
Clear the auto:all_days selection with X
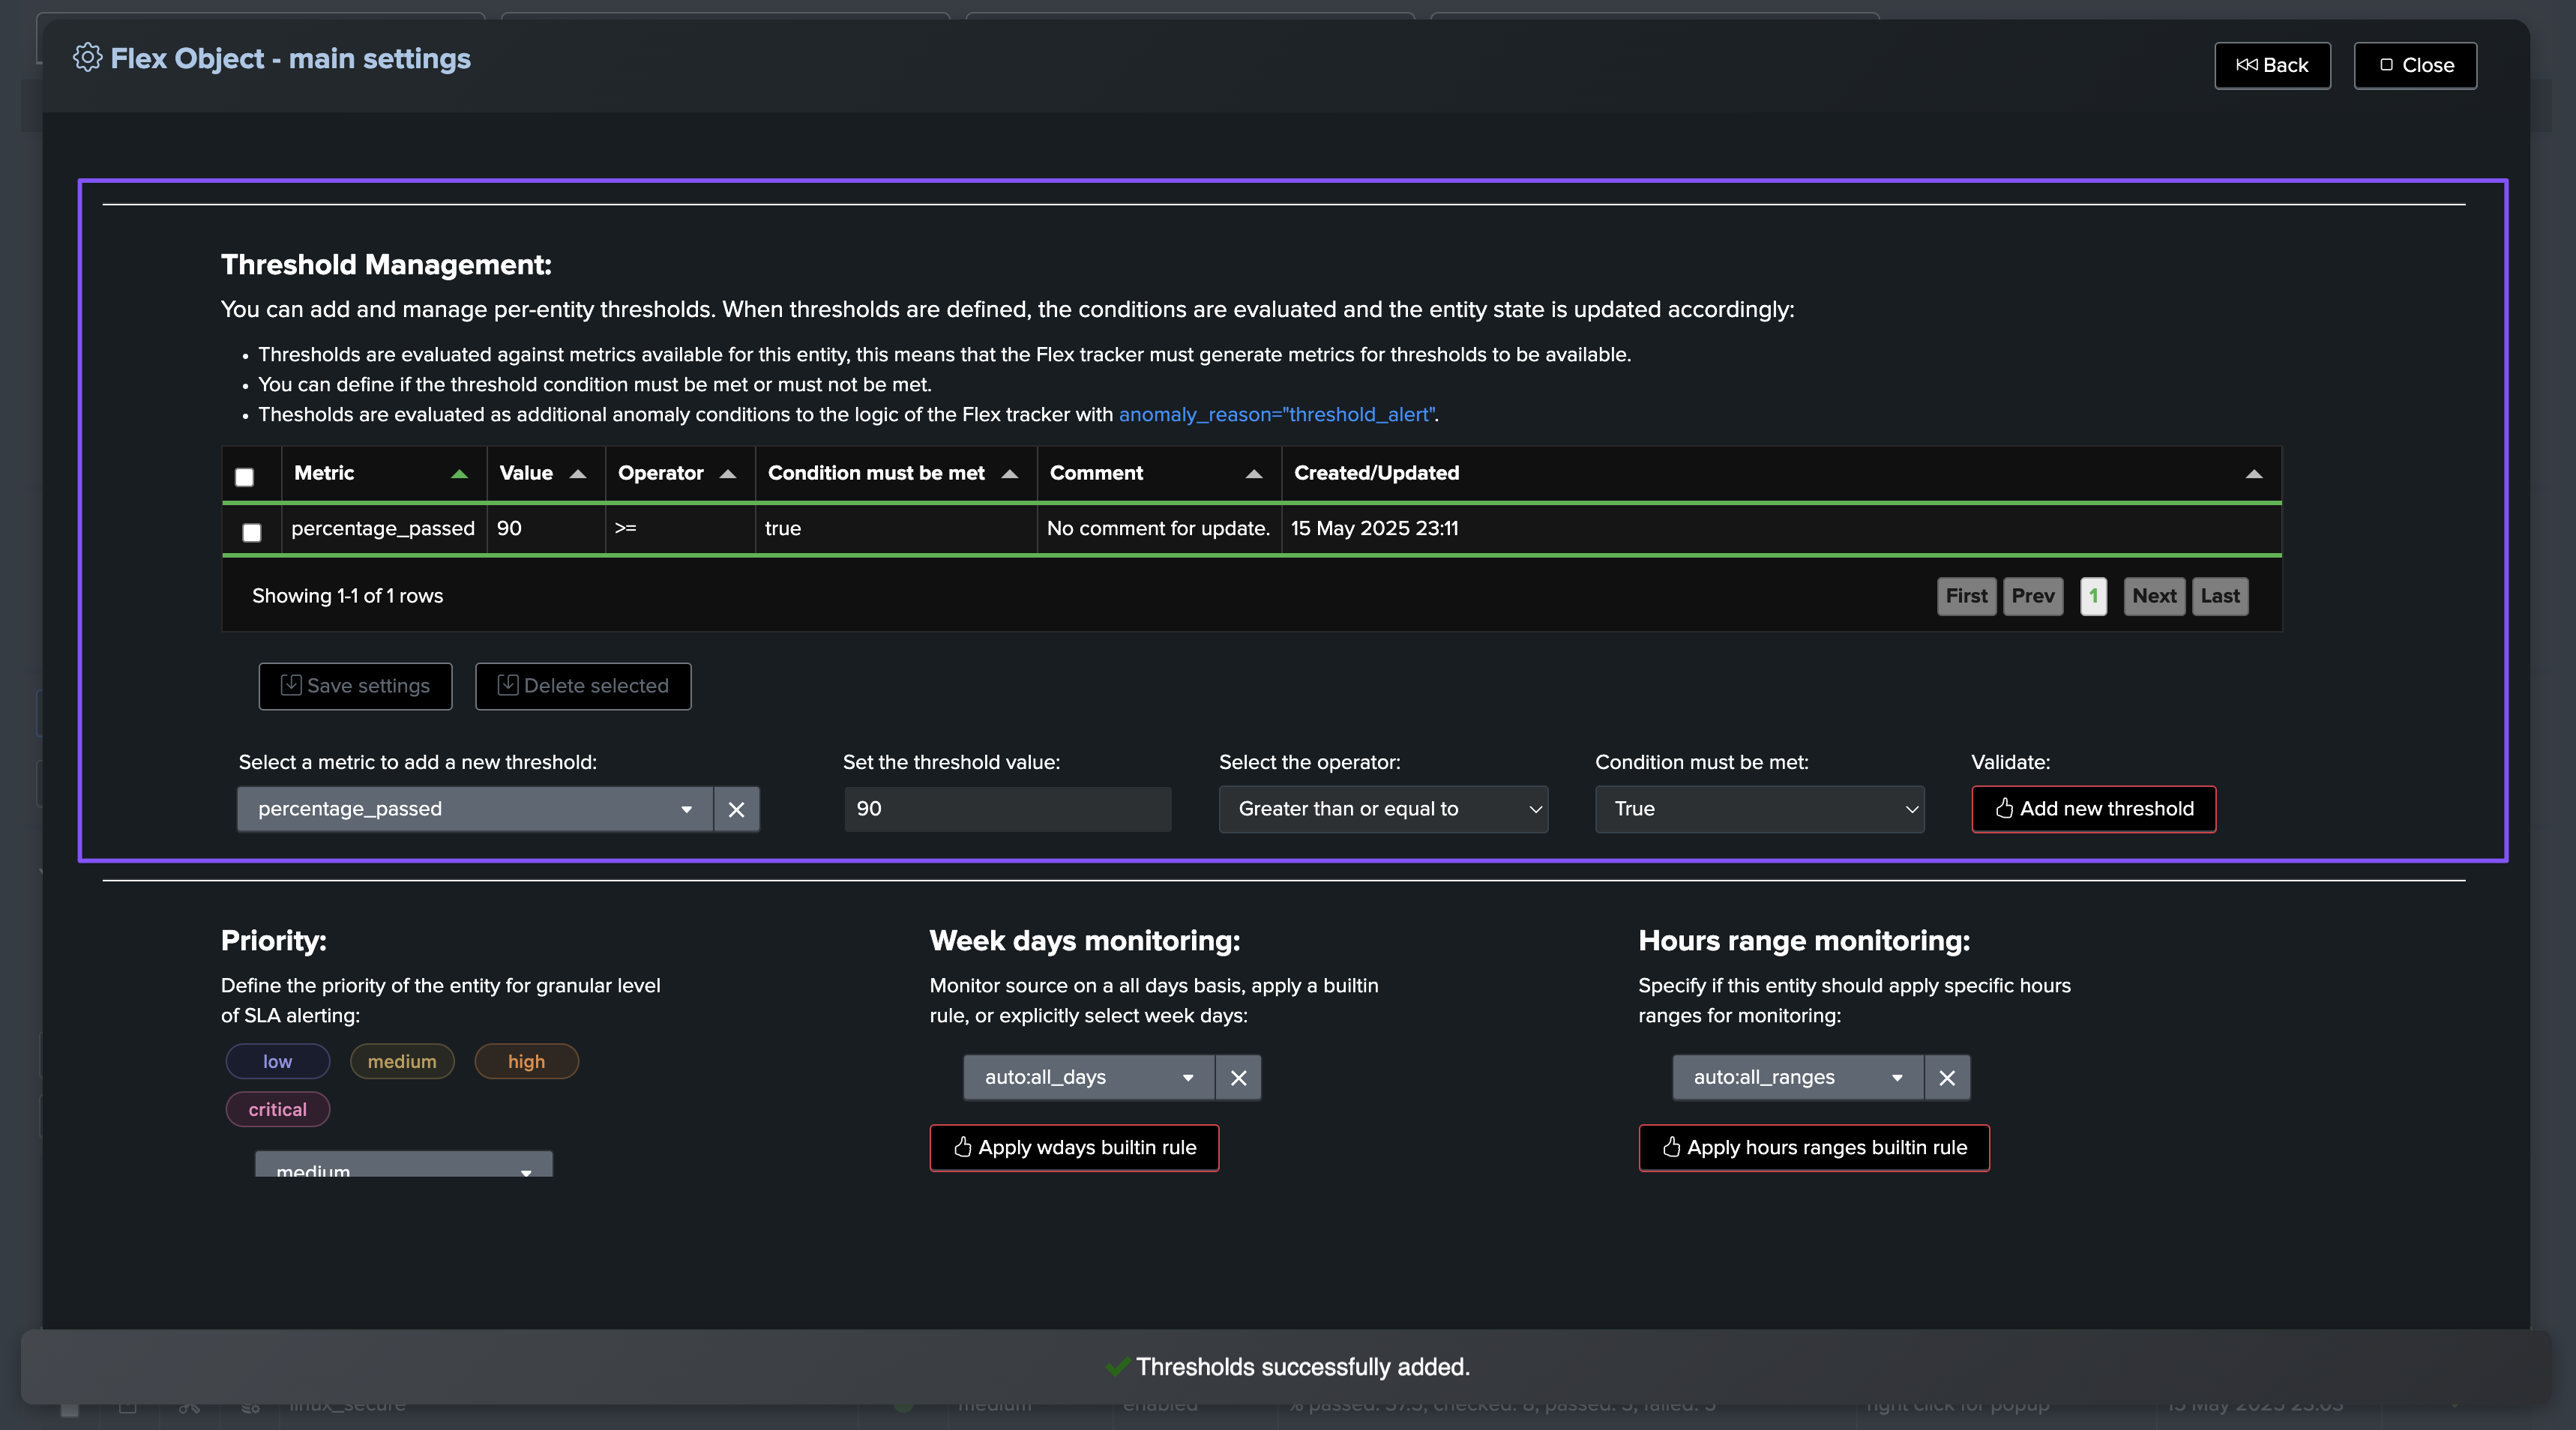(x=1238, y=1077)
